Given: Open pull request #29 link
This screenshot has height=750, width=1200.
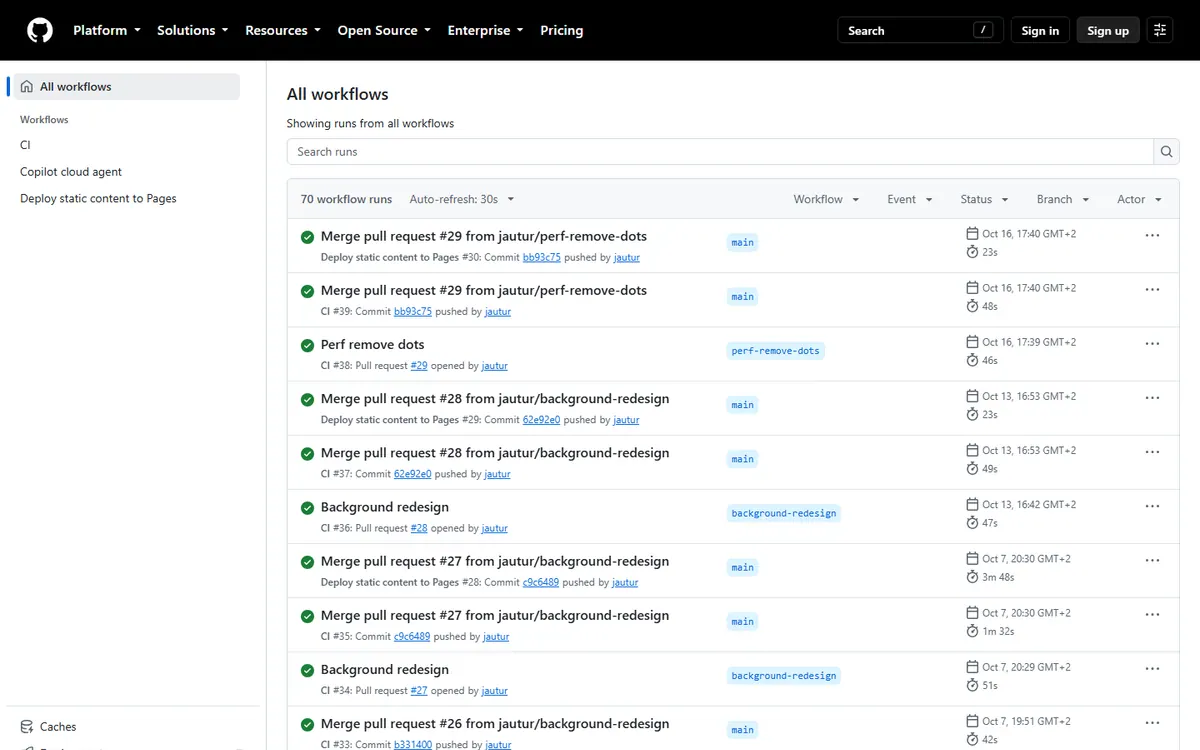Looking at the screenshot, I should 419,366.
